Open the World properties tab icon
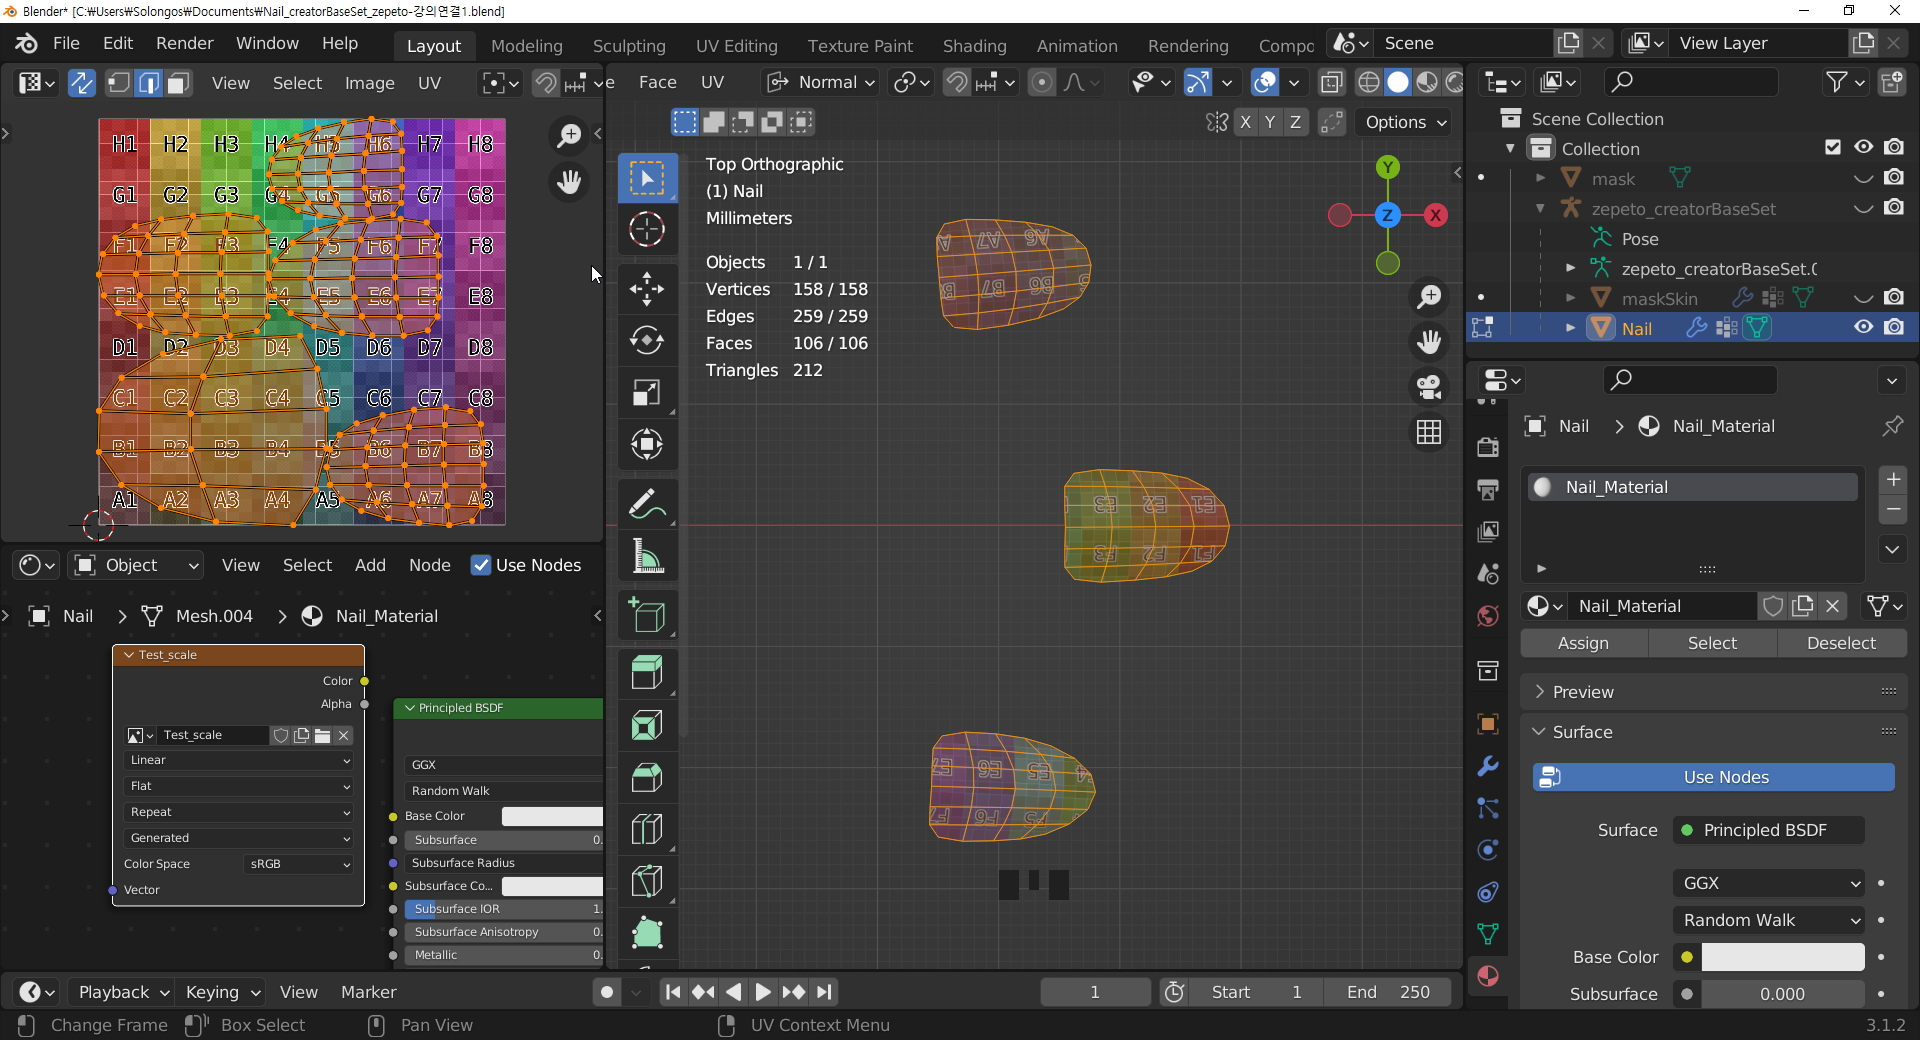Viewport: 1920px width, 1040px height. 1488,616
